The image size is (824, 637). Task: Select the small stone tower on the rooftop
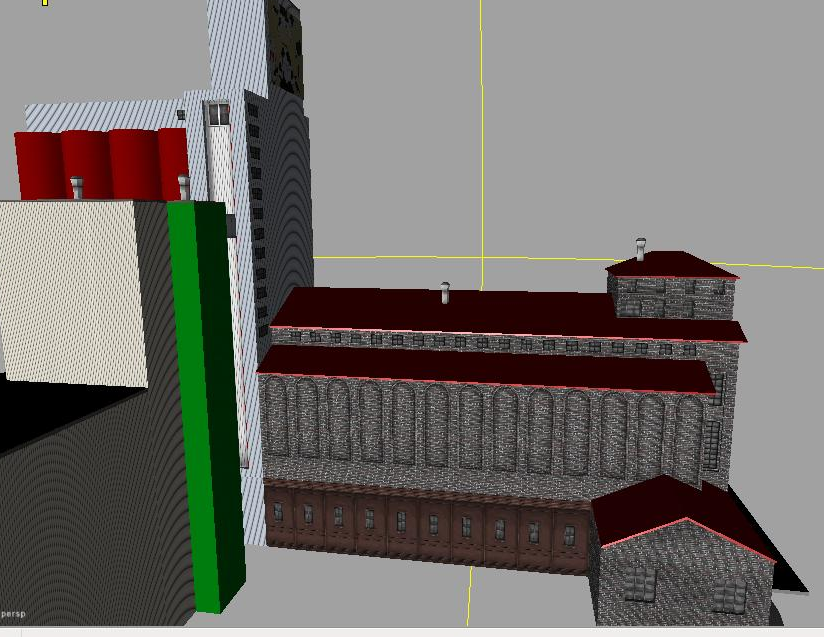tap(672, 286)
